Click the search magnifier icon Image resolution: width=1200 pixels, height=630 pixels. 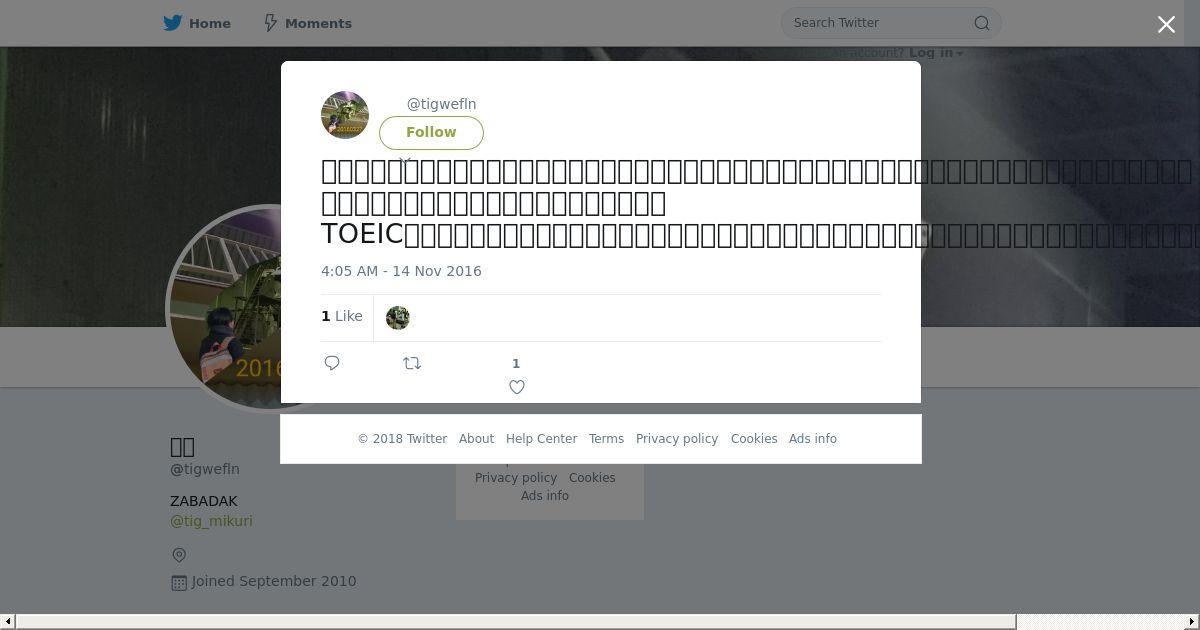click(982, 23)
